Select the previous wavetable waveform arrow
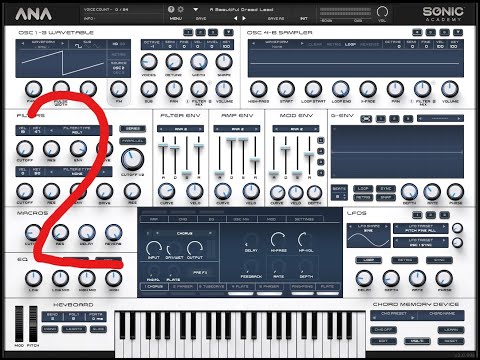The height and width of the screenshot is (360, 480). (x=23, y=43)
